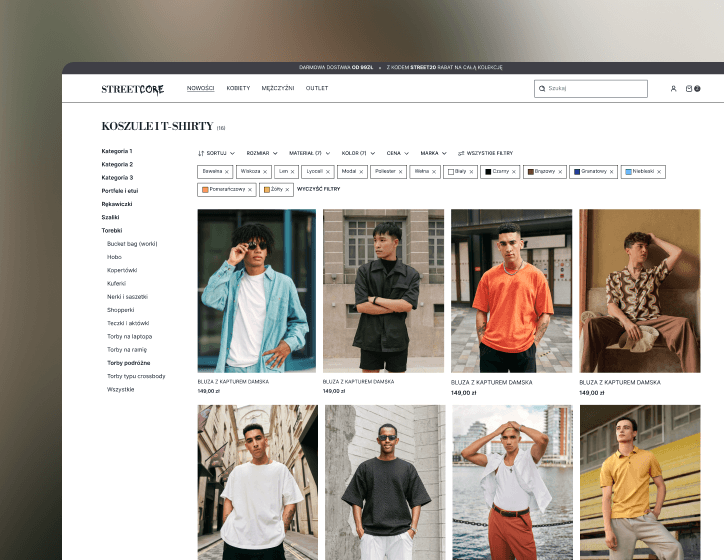Remove the Poliester filter tag

pyautogui.click(x=400, y=172)
